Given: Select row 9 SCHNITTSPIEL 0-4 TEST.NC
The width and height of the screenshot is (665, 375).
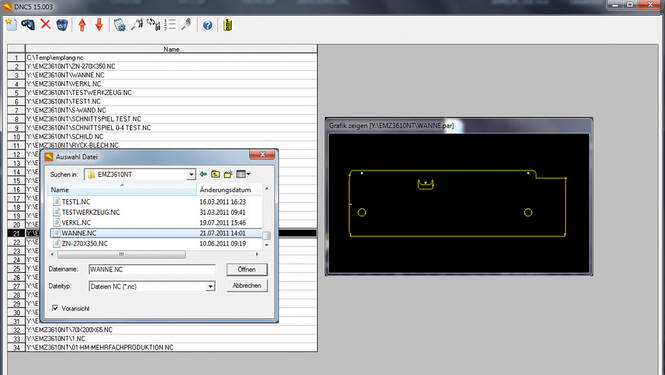Looking at the screenshot, I should (171, 128).
